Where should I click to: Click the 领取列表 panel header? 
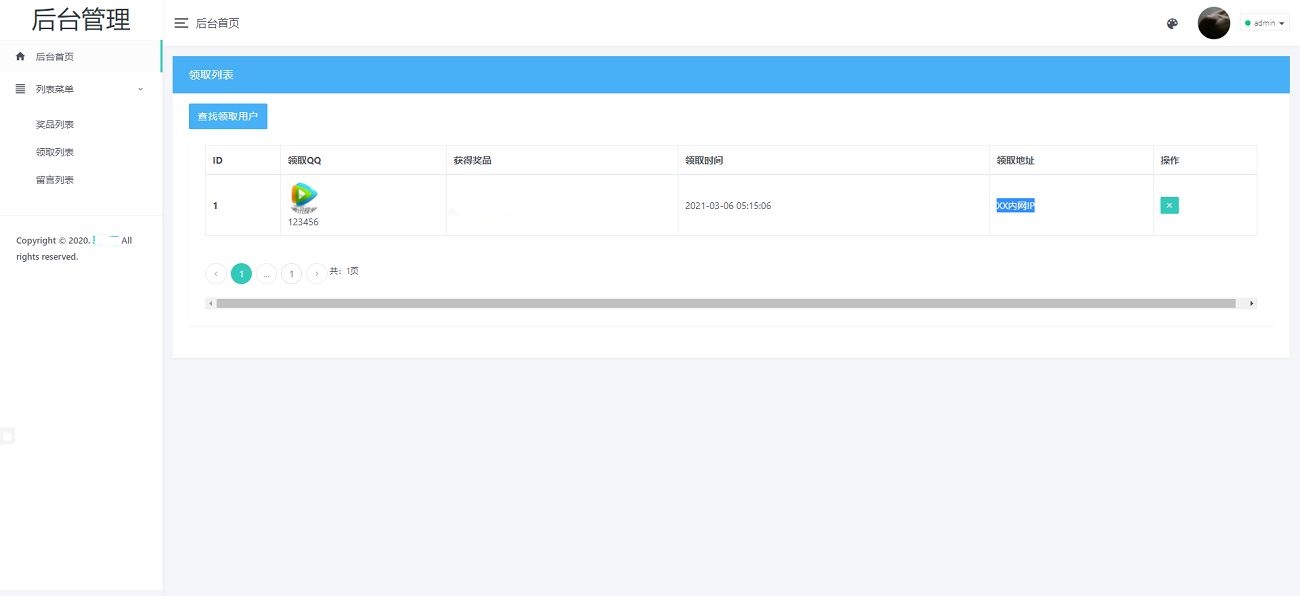pos(731,75)
